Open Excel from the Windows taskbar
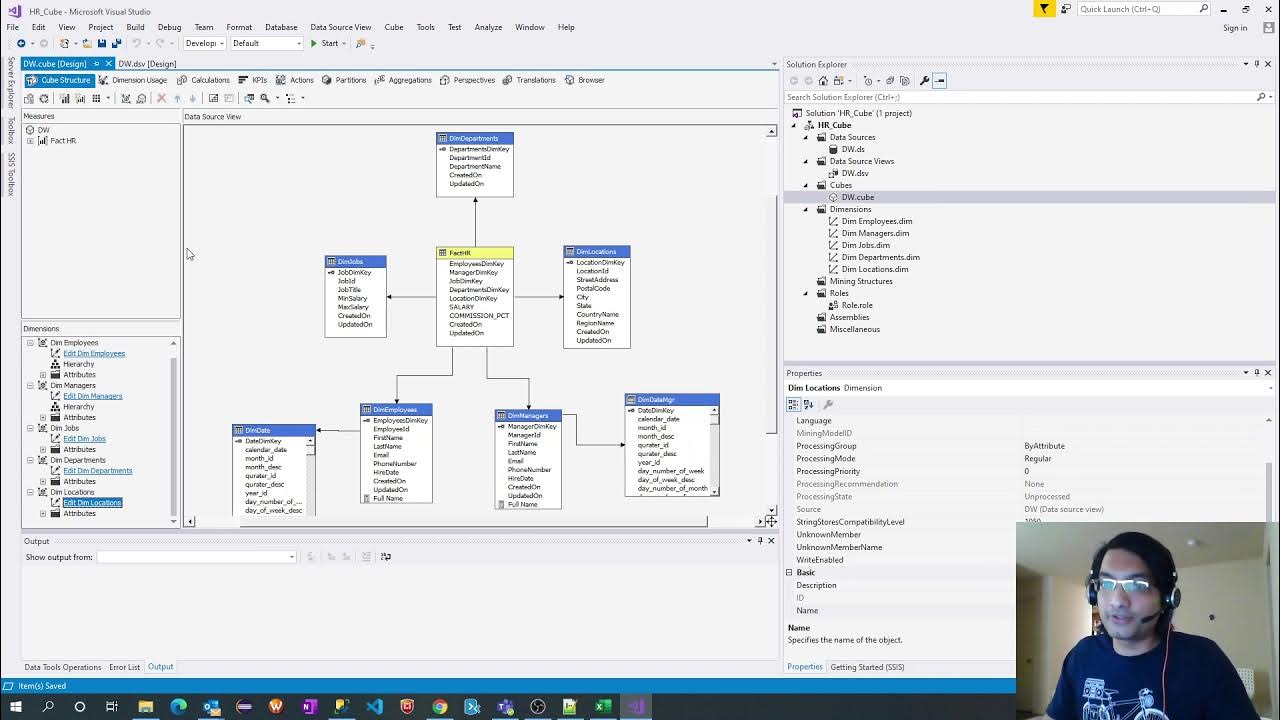The image size is (1280, 720). pyautogui.click(x=603, y=707)
